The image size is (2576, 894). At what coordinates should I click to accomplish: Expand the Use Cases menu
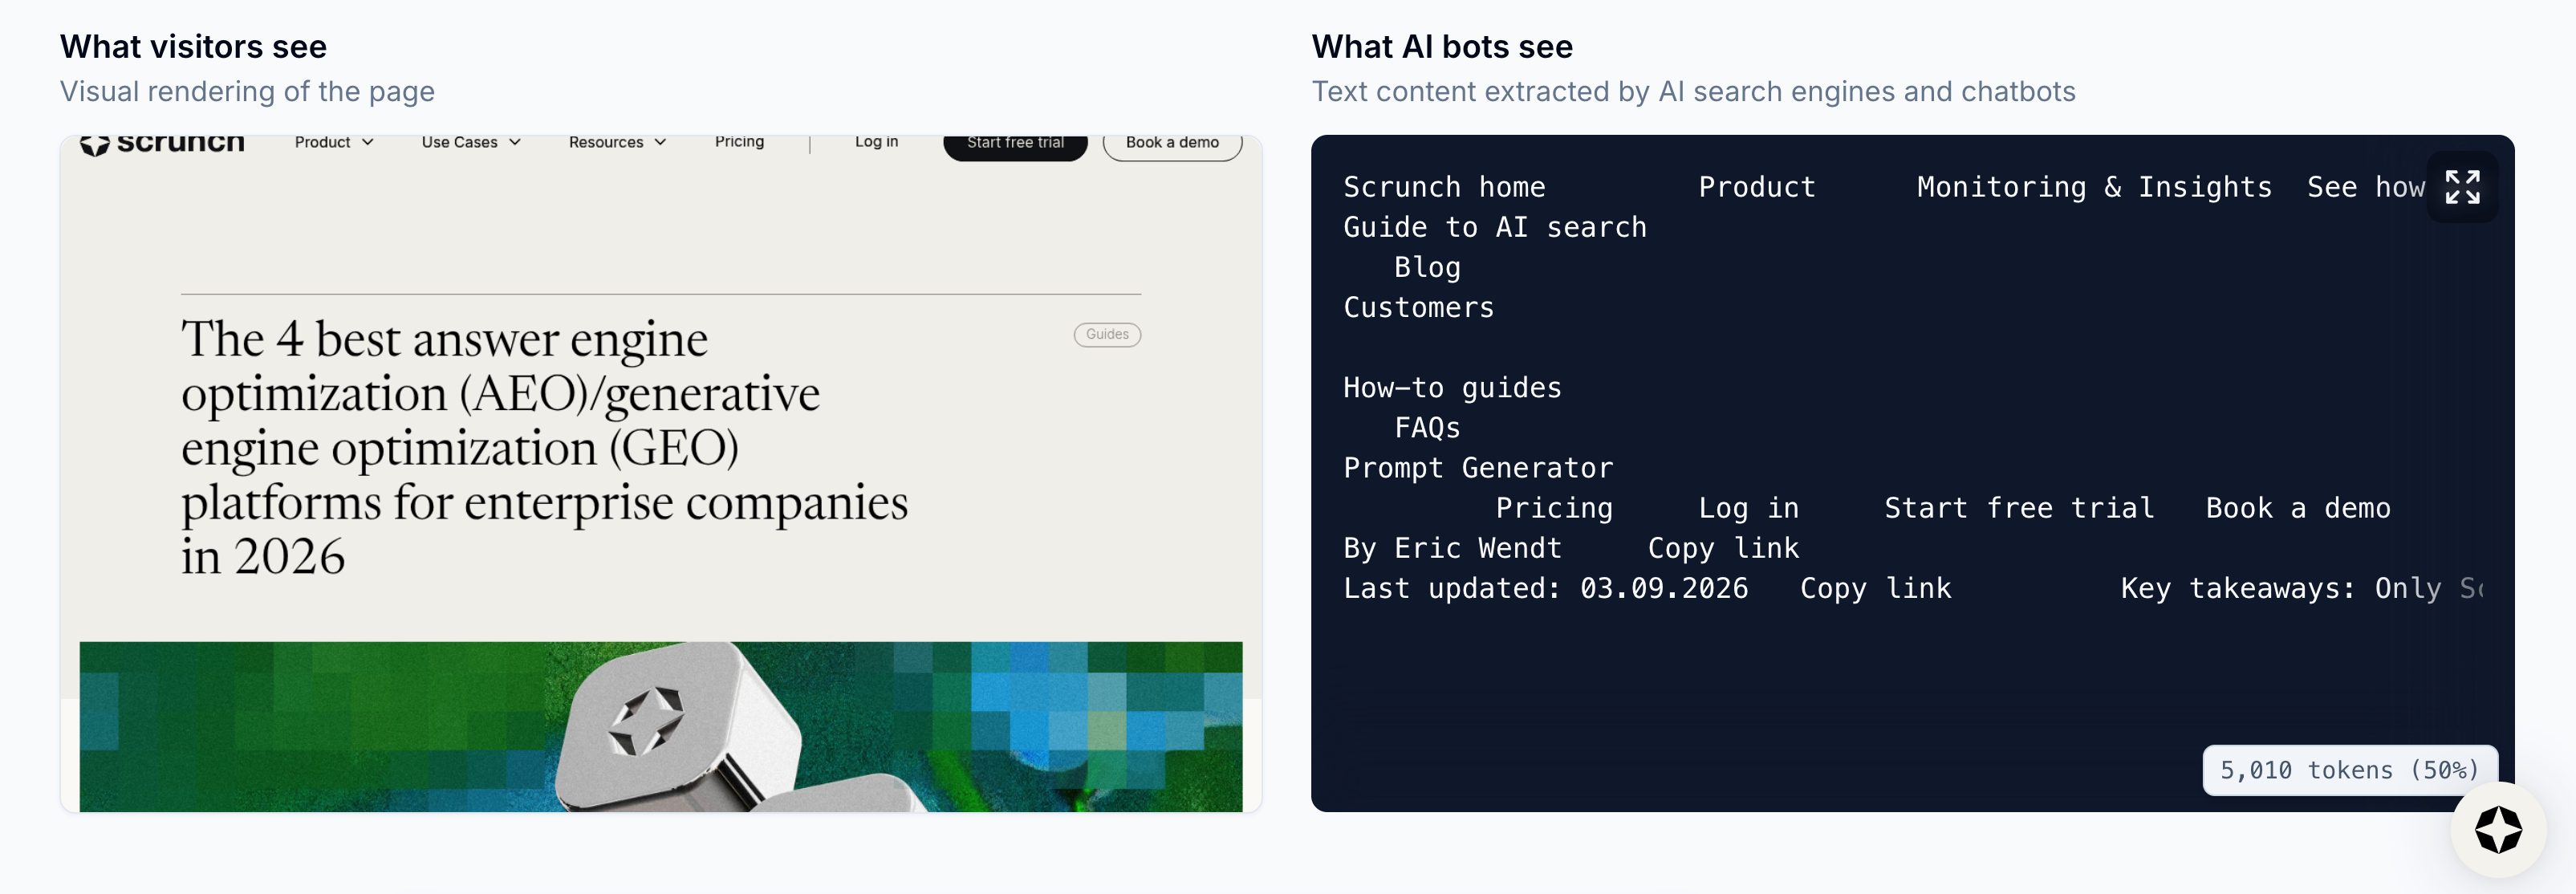(471, 142)
